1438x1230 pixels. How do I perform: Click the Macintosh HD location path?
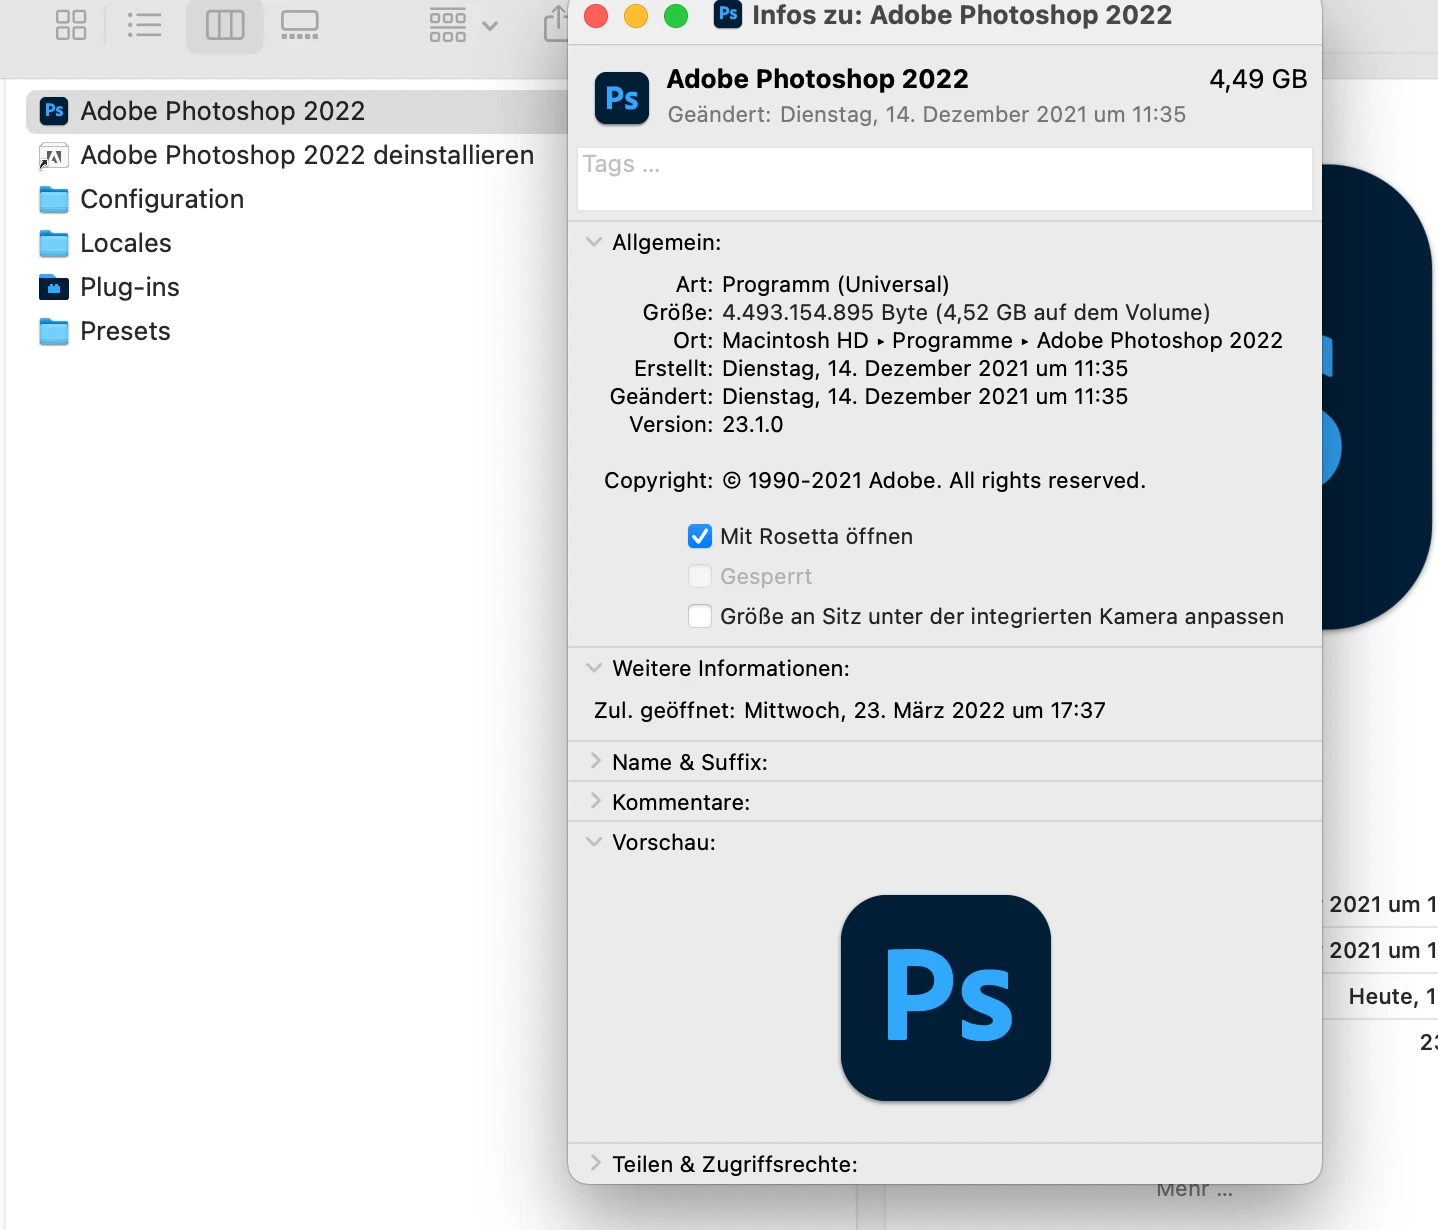[x=1002, y=341]
